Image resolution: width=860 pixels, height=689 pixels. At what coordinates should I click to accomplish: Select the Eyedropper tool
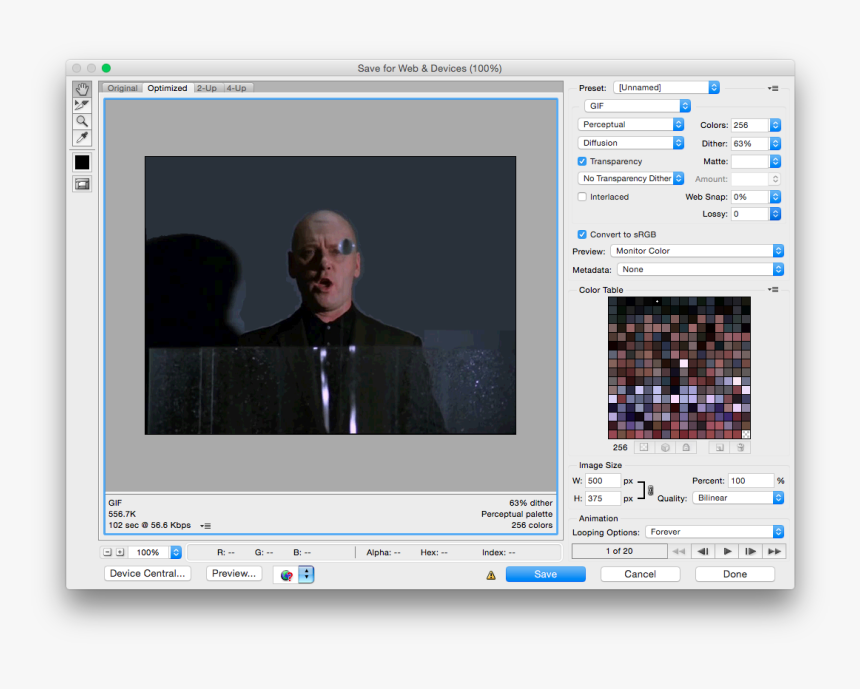82,138
